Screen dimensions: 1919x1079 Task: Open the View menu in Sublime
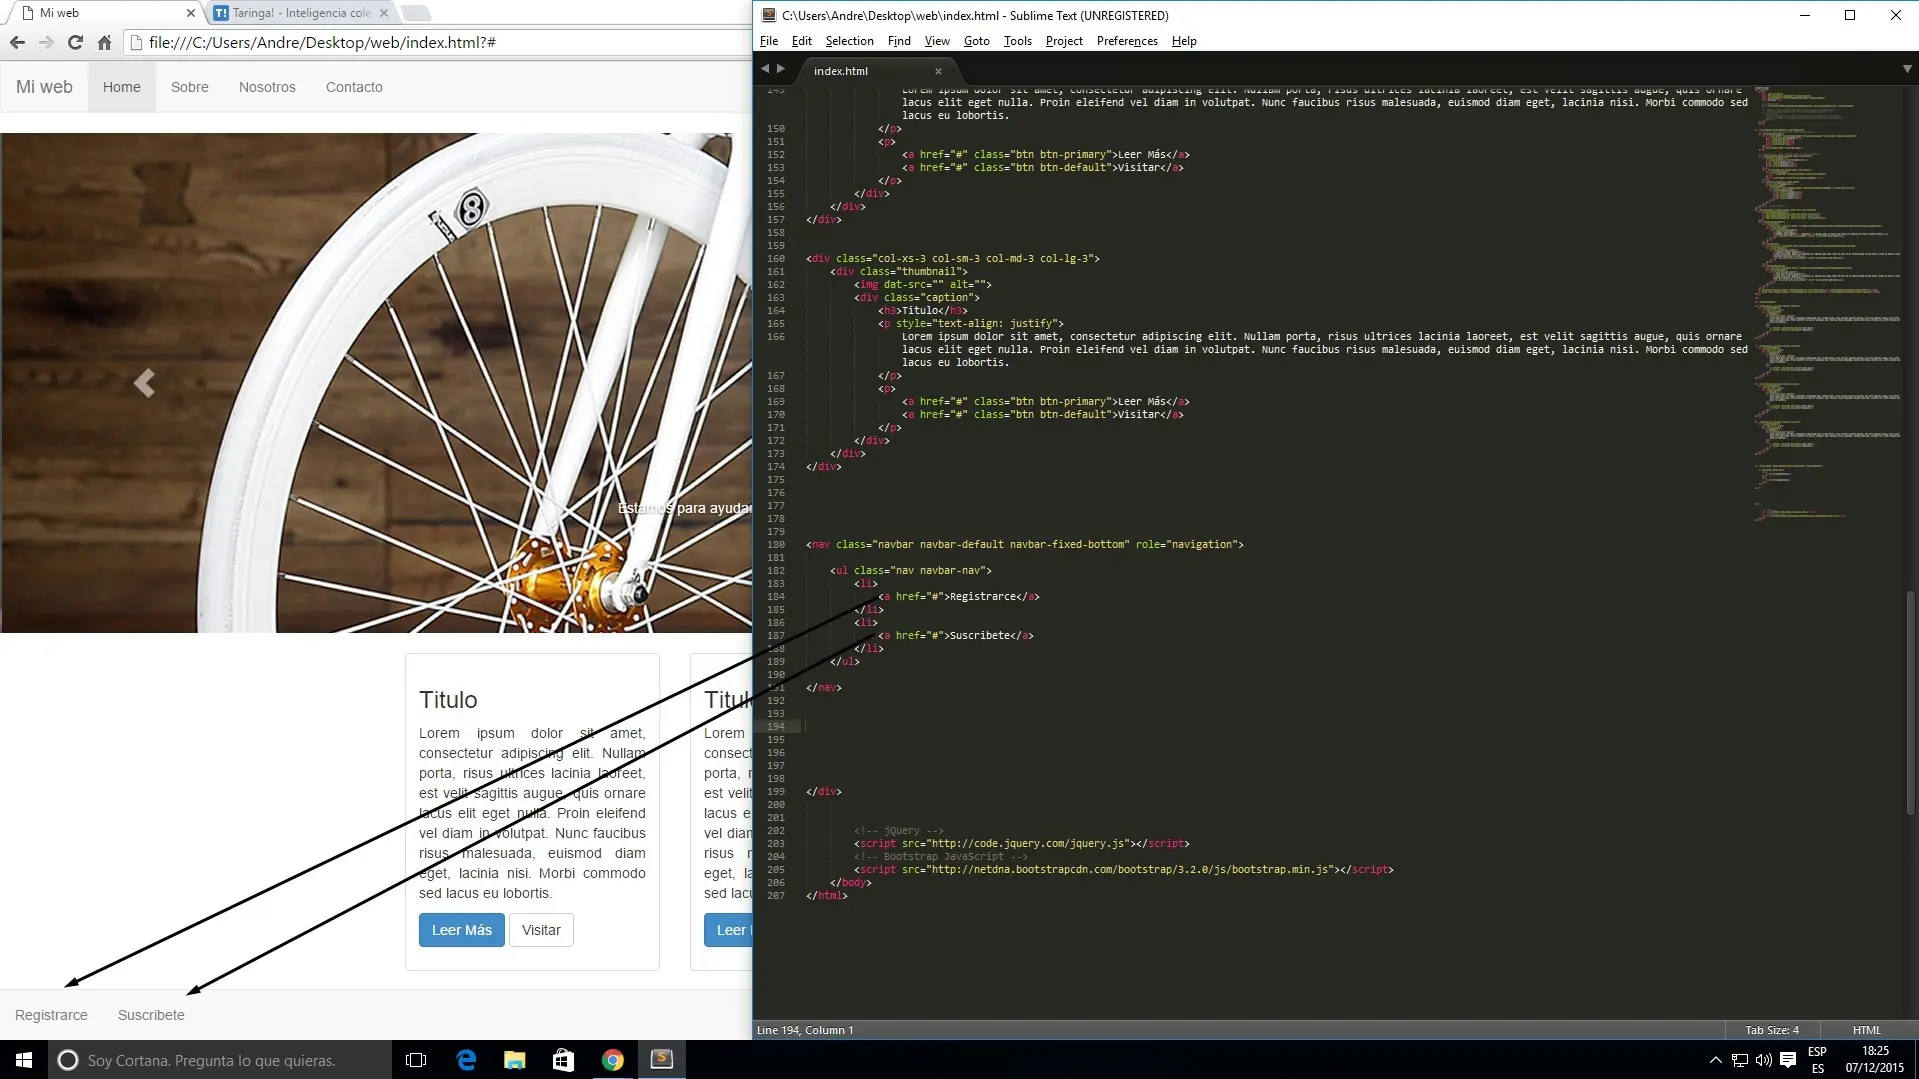[937, 41]
